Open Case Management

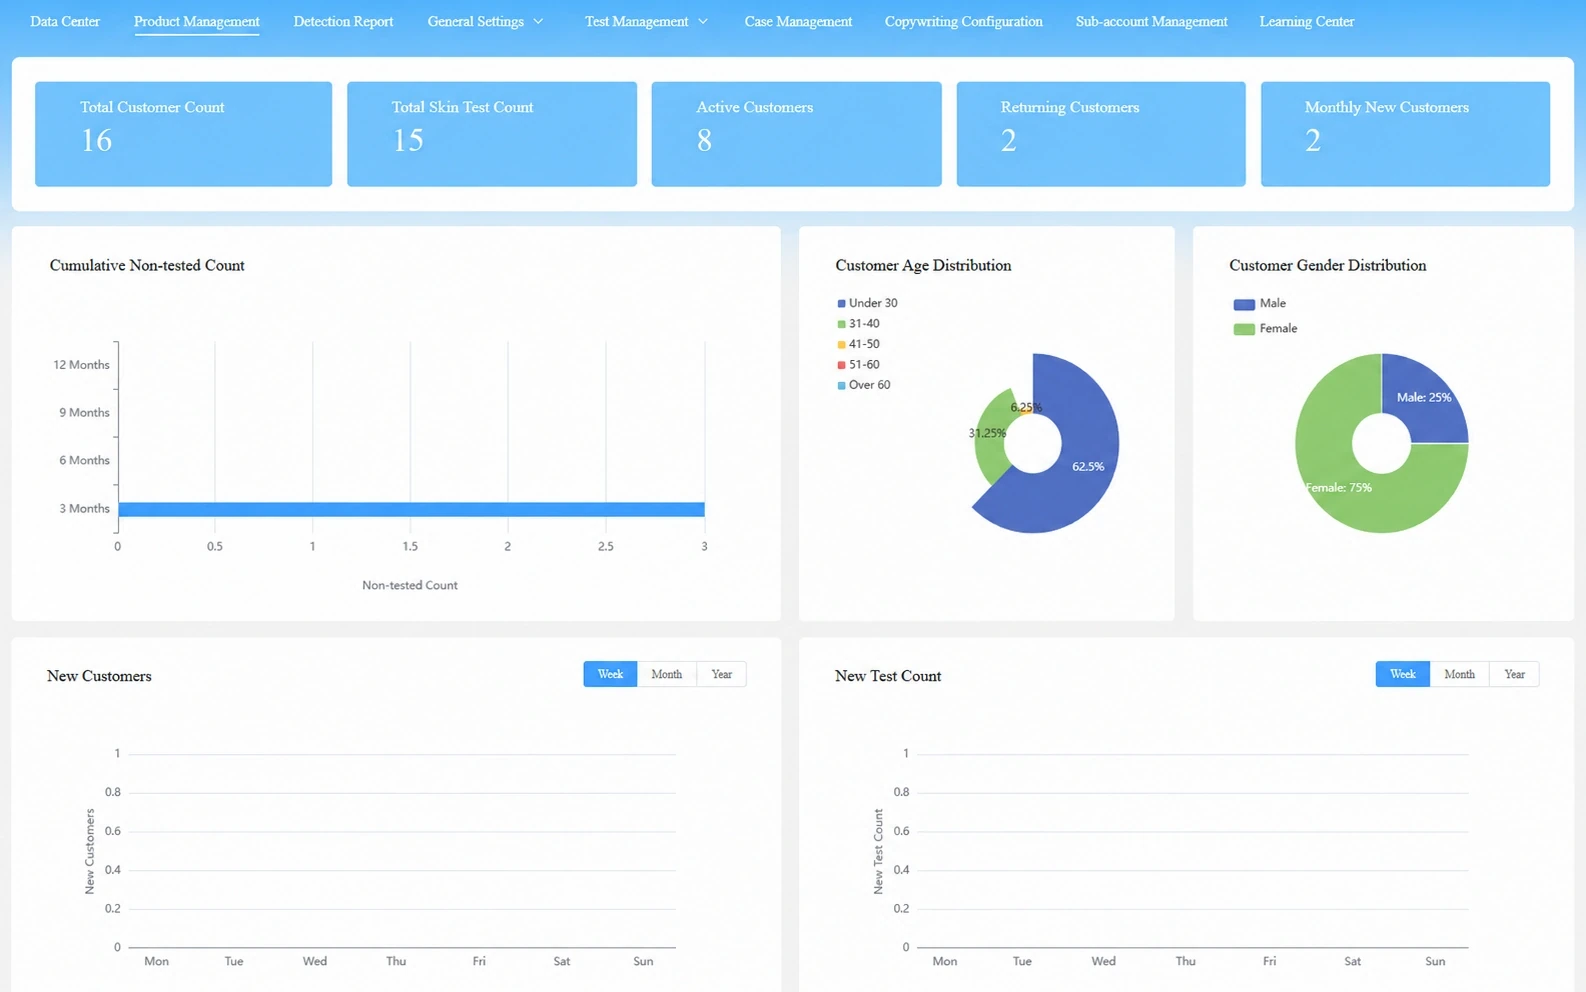point(798,21)
